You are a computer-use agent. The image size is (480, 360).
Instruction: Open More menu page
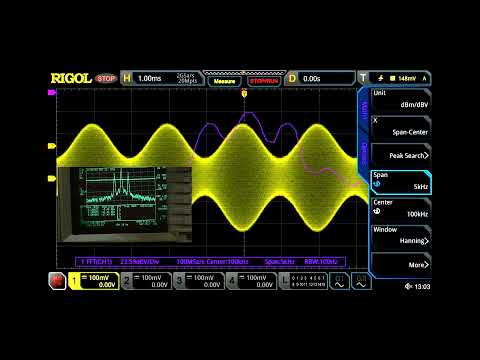click(401, 264)
